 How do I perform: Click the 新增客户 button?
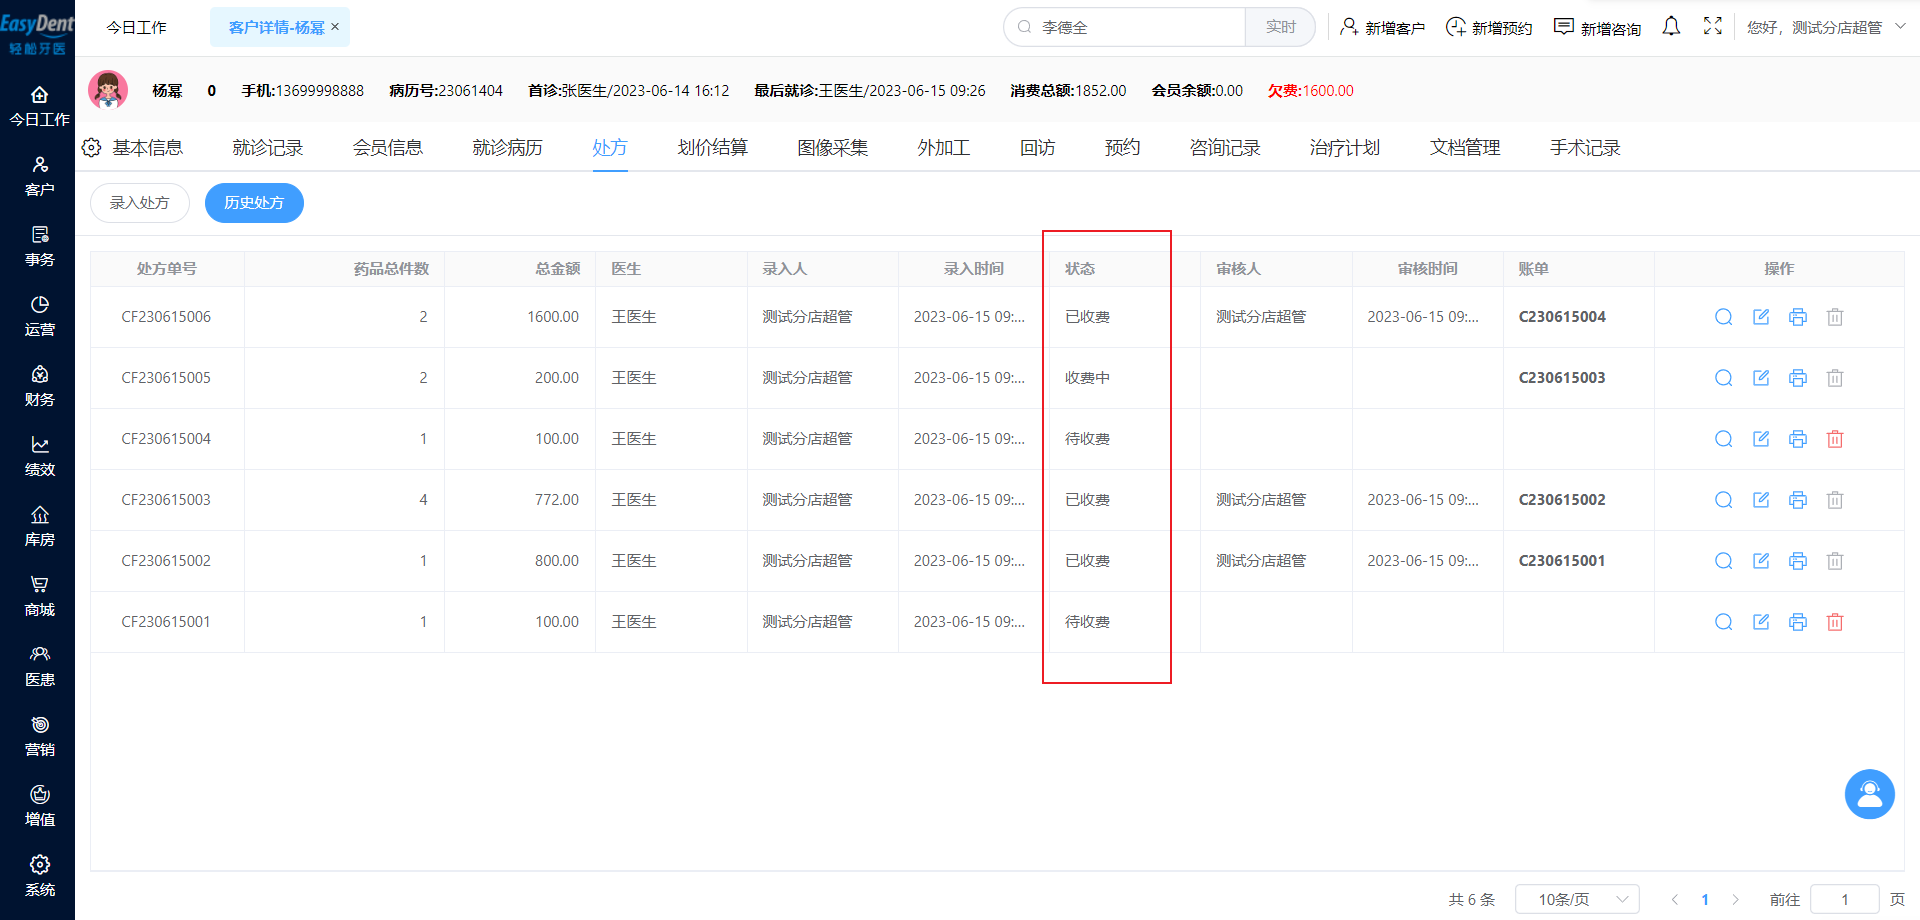tap(1382, 27)
